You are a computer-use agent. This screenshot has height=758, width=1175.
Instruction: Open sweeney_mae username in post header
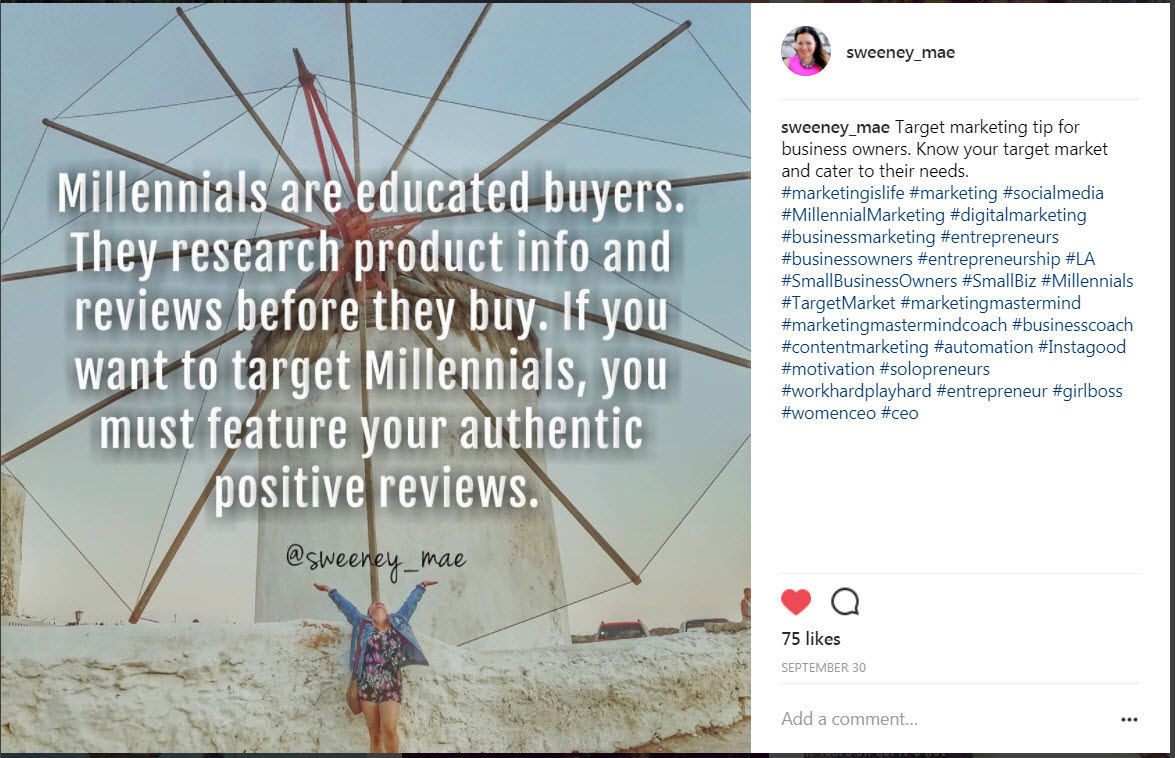click(900, 52)
